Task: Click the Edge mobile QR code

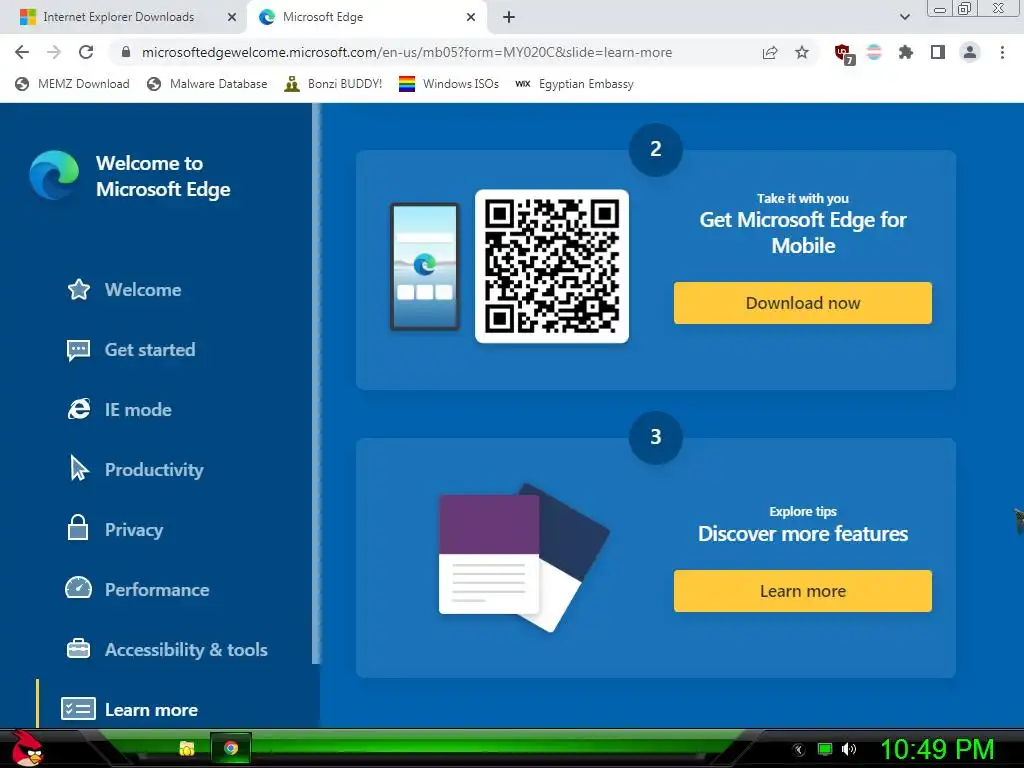Action: (x=552, y=266)
